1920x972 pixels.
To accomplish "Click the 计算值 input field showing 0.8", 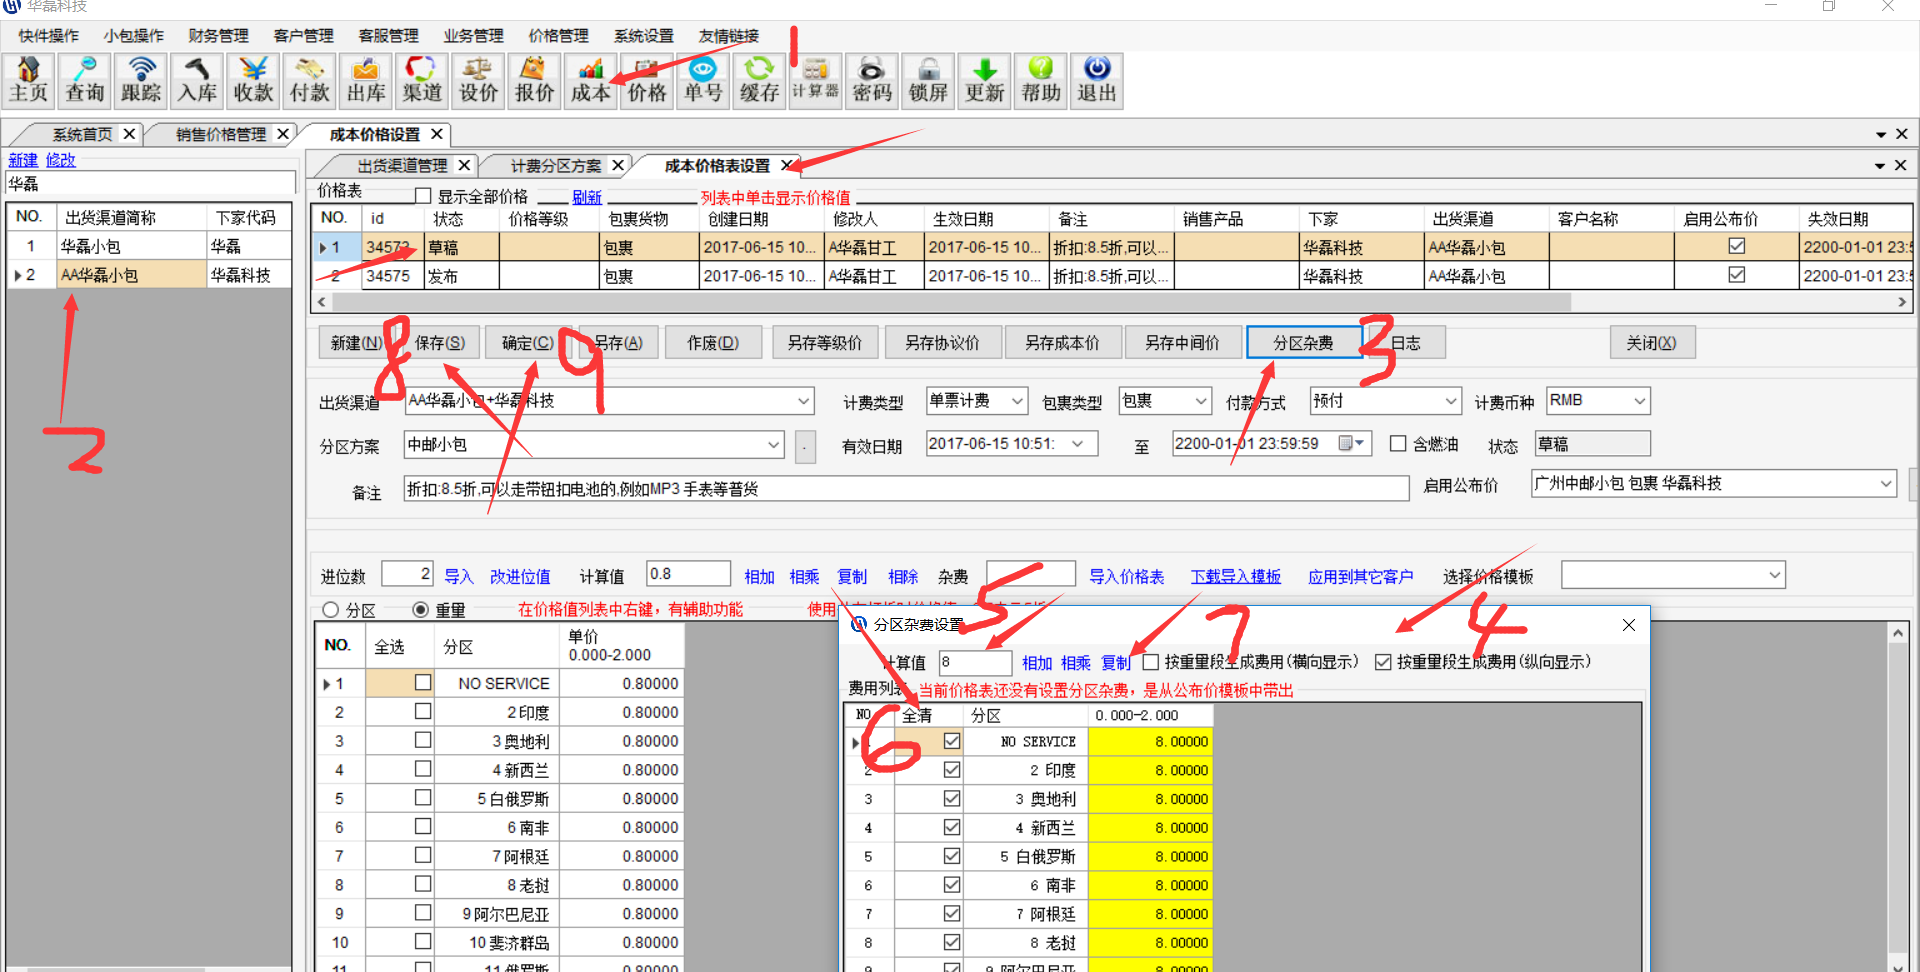I will pyautogui.click(x=687, y=574).
